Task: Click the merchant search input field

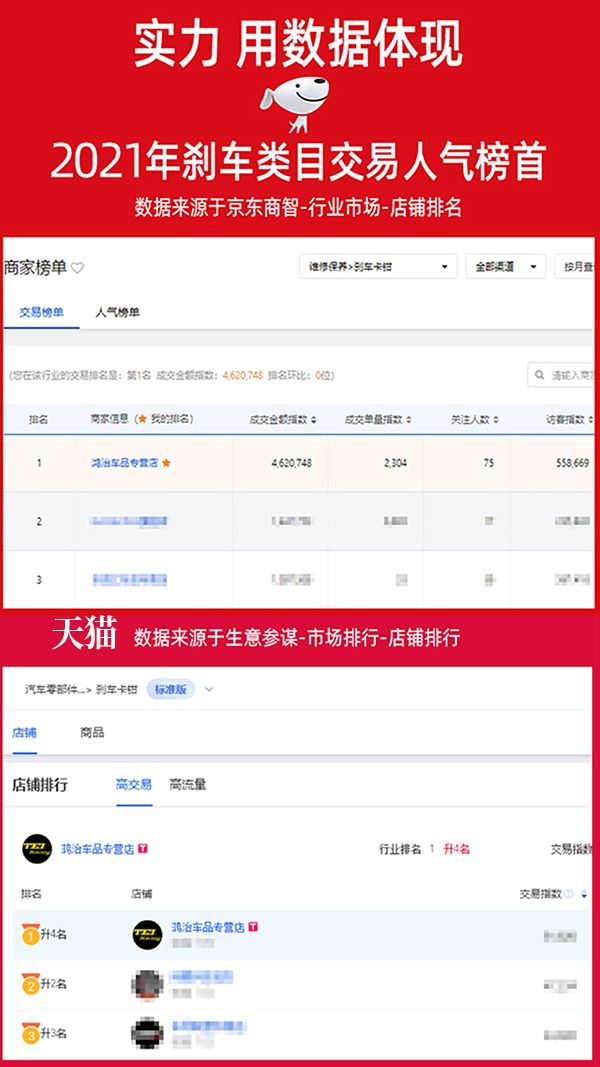Action: pyautogui.click(x=570, y=375)
